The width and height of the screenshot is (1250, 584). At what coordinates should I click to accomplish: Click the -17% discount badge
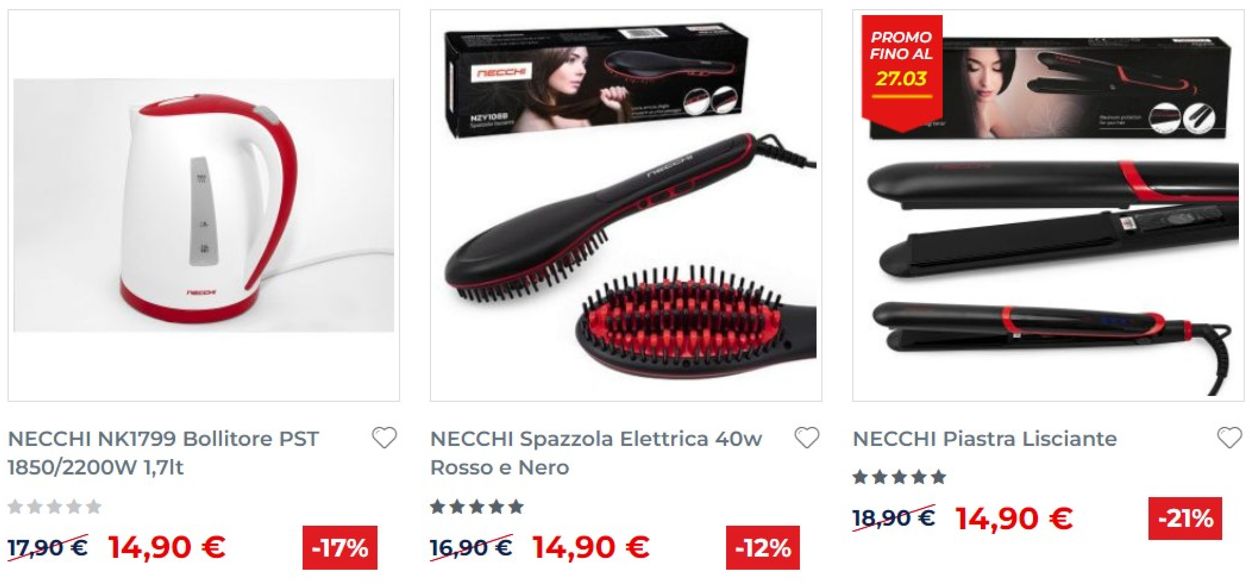[x=340, y=547]
